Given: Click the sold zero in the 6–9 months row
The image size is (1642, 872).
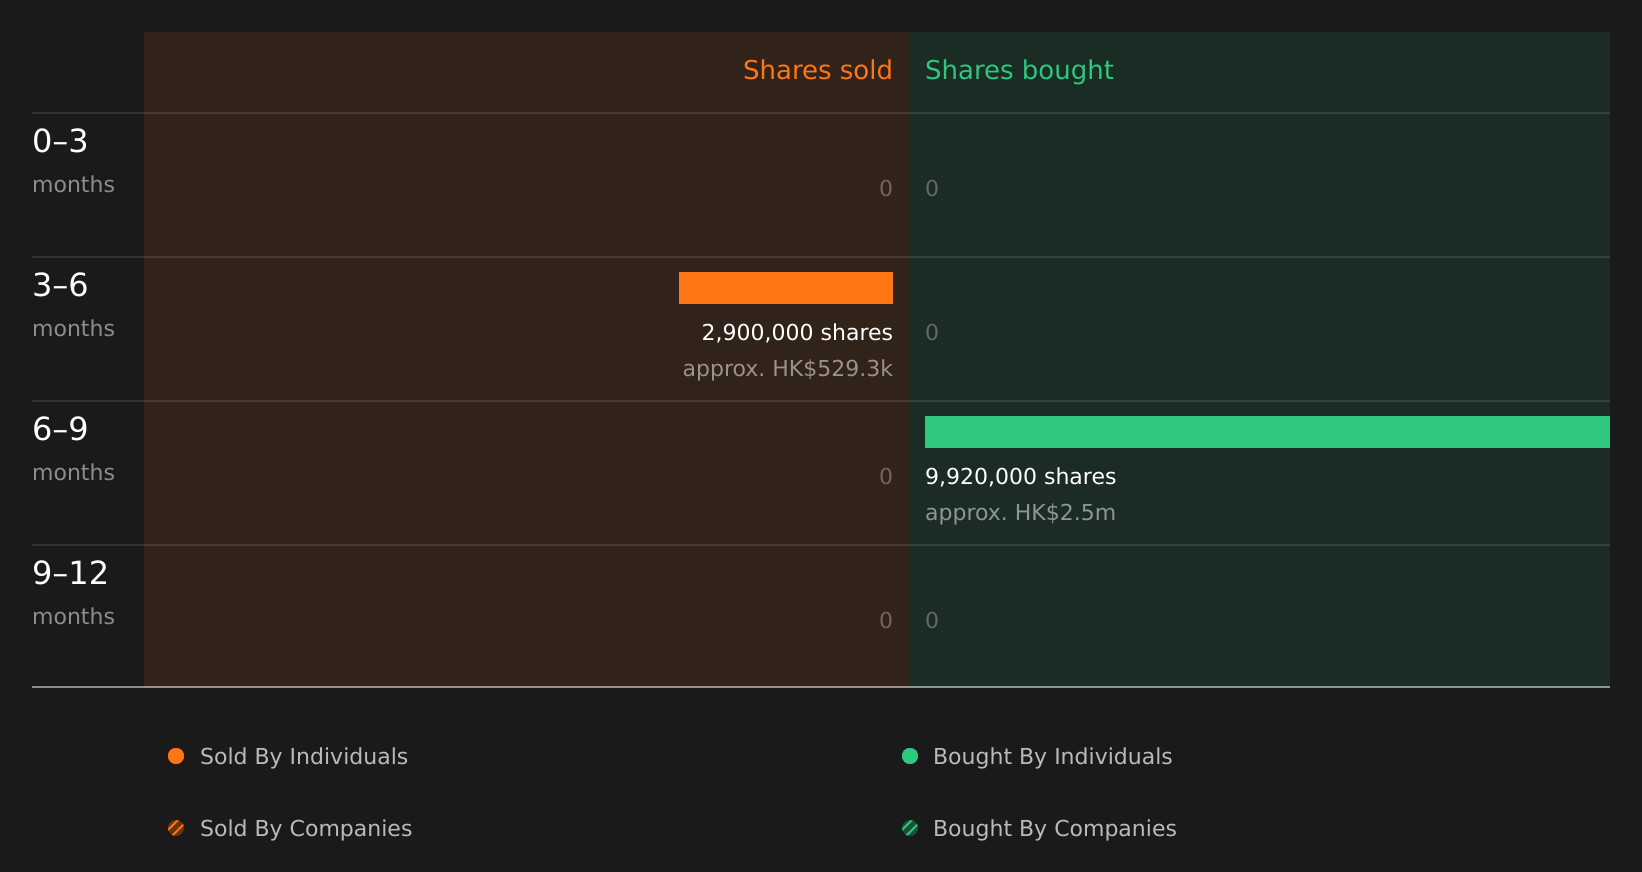Looking at the screenshot, I should [x=886, y=476].
